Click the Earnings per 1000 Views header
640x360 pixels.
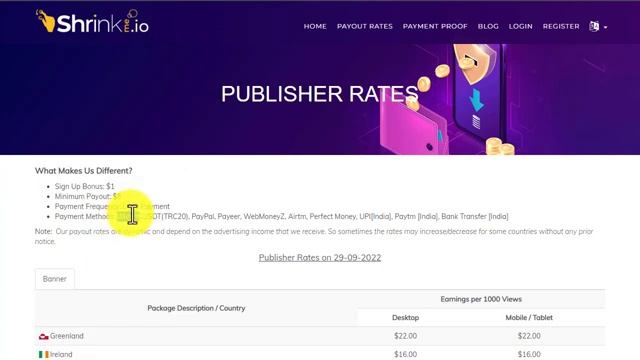(481, 299)
